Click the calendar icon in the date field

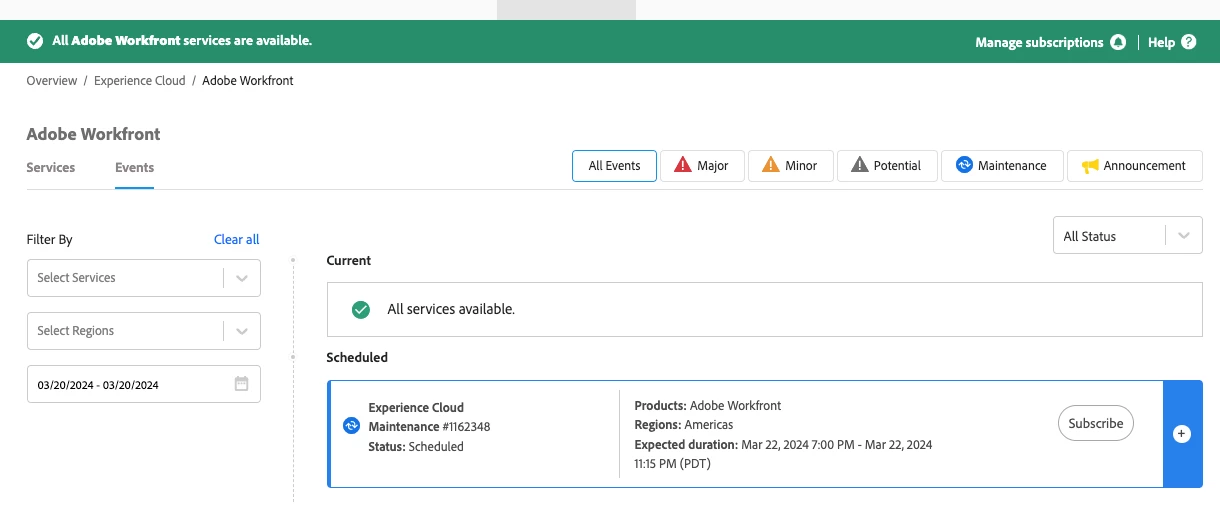pyautogui.click(x=241, y=384)
